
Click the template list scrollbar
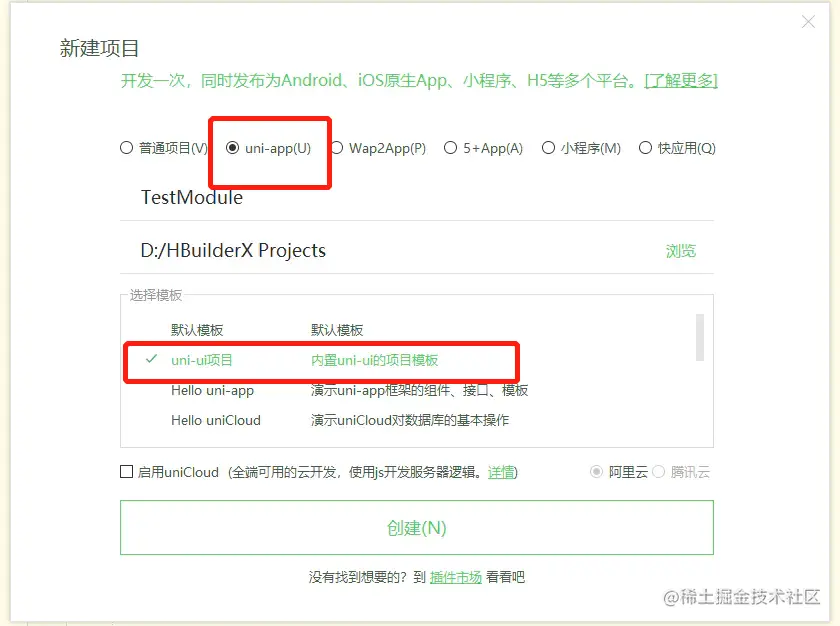[700, 337]
